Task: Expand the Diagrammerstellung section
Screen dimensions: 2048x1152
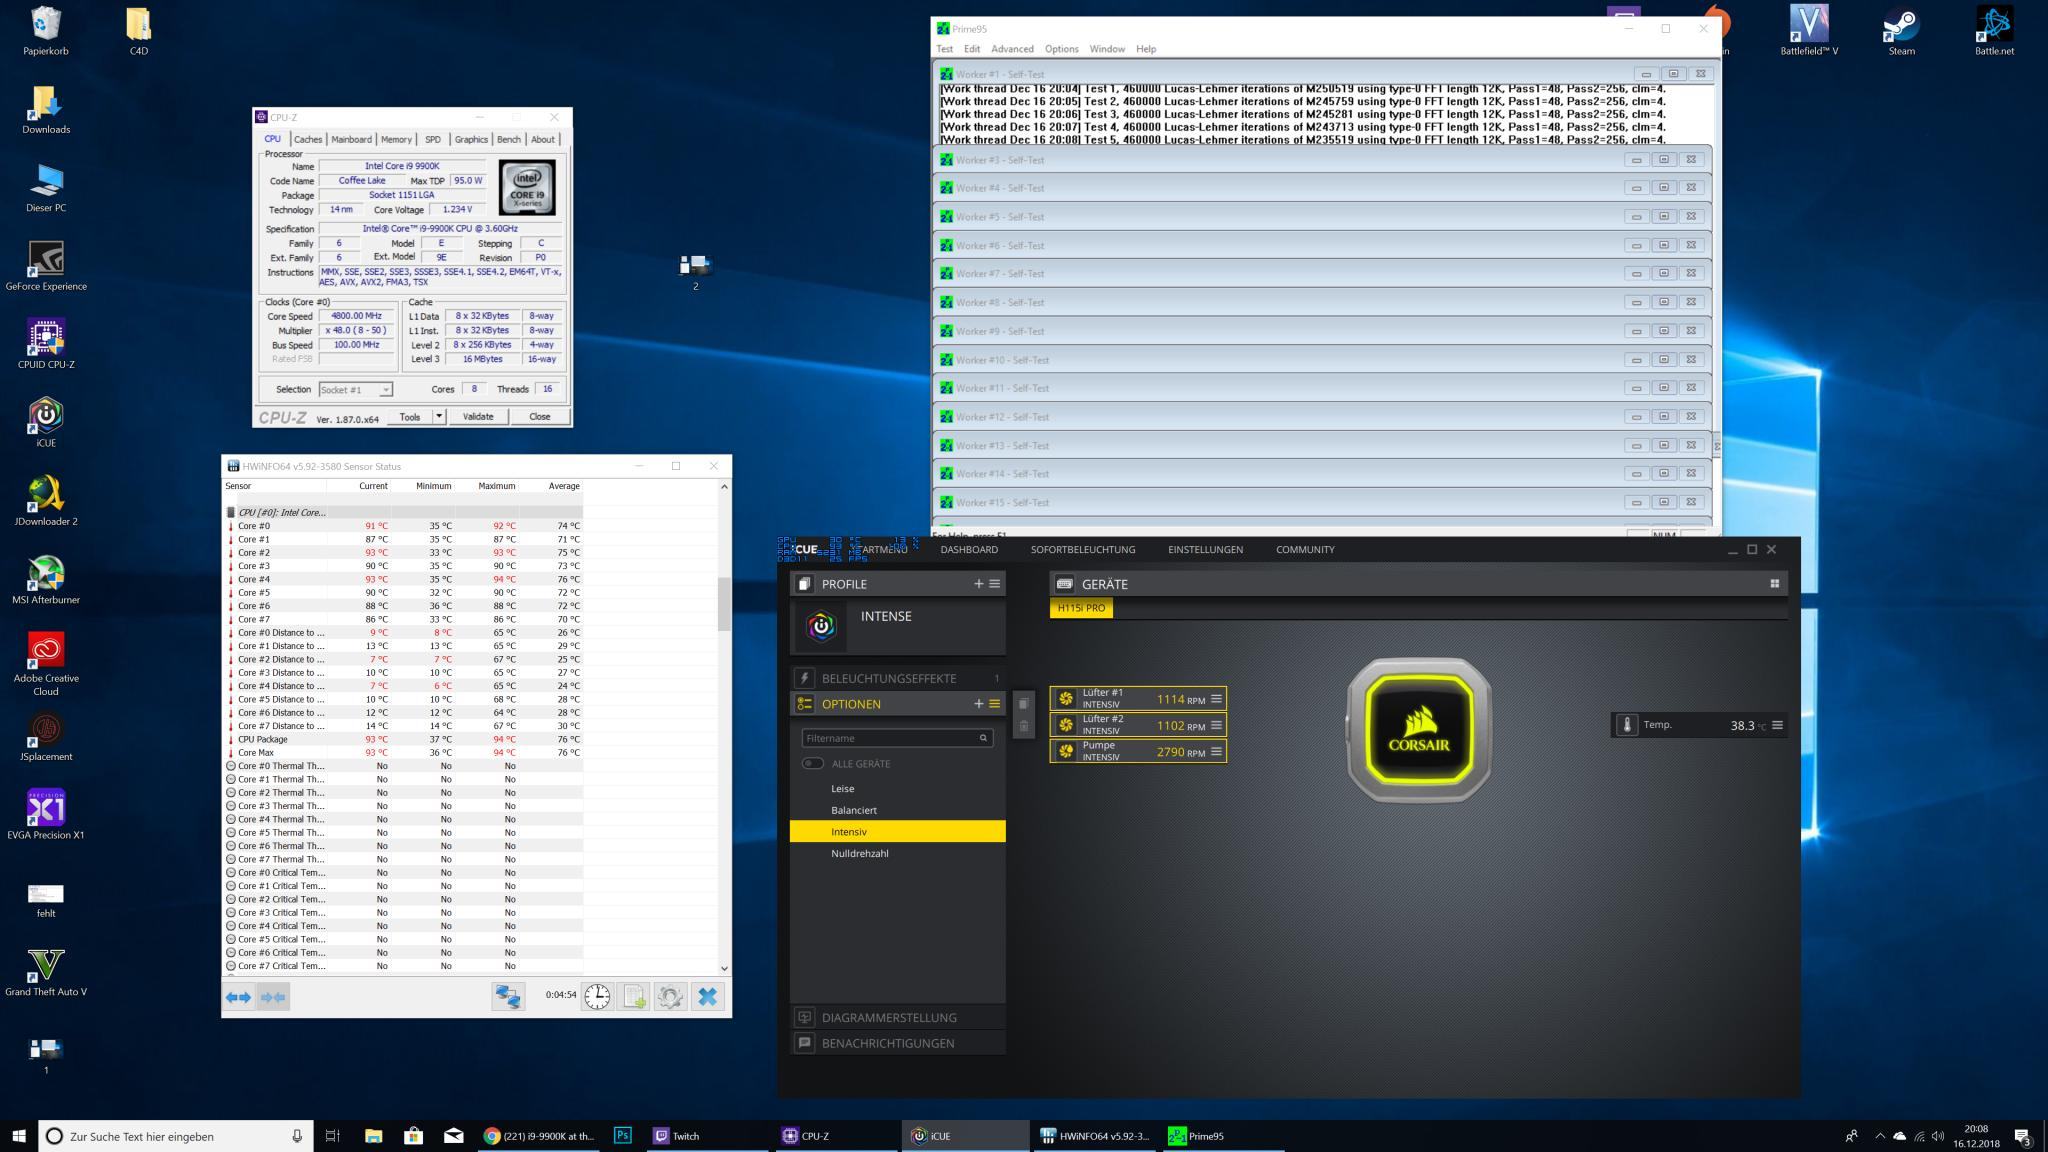Action: tap(889, 1017)
